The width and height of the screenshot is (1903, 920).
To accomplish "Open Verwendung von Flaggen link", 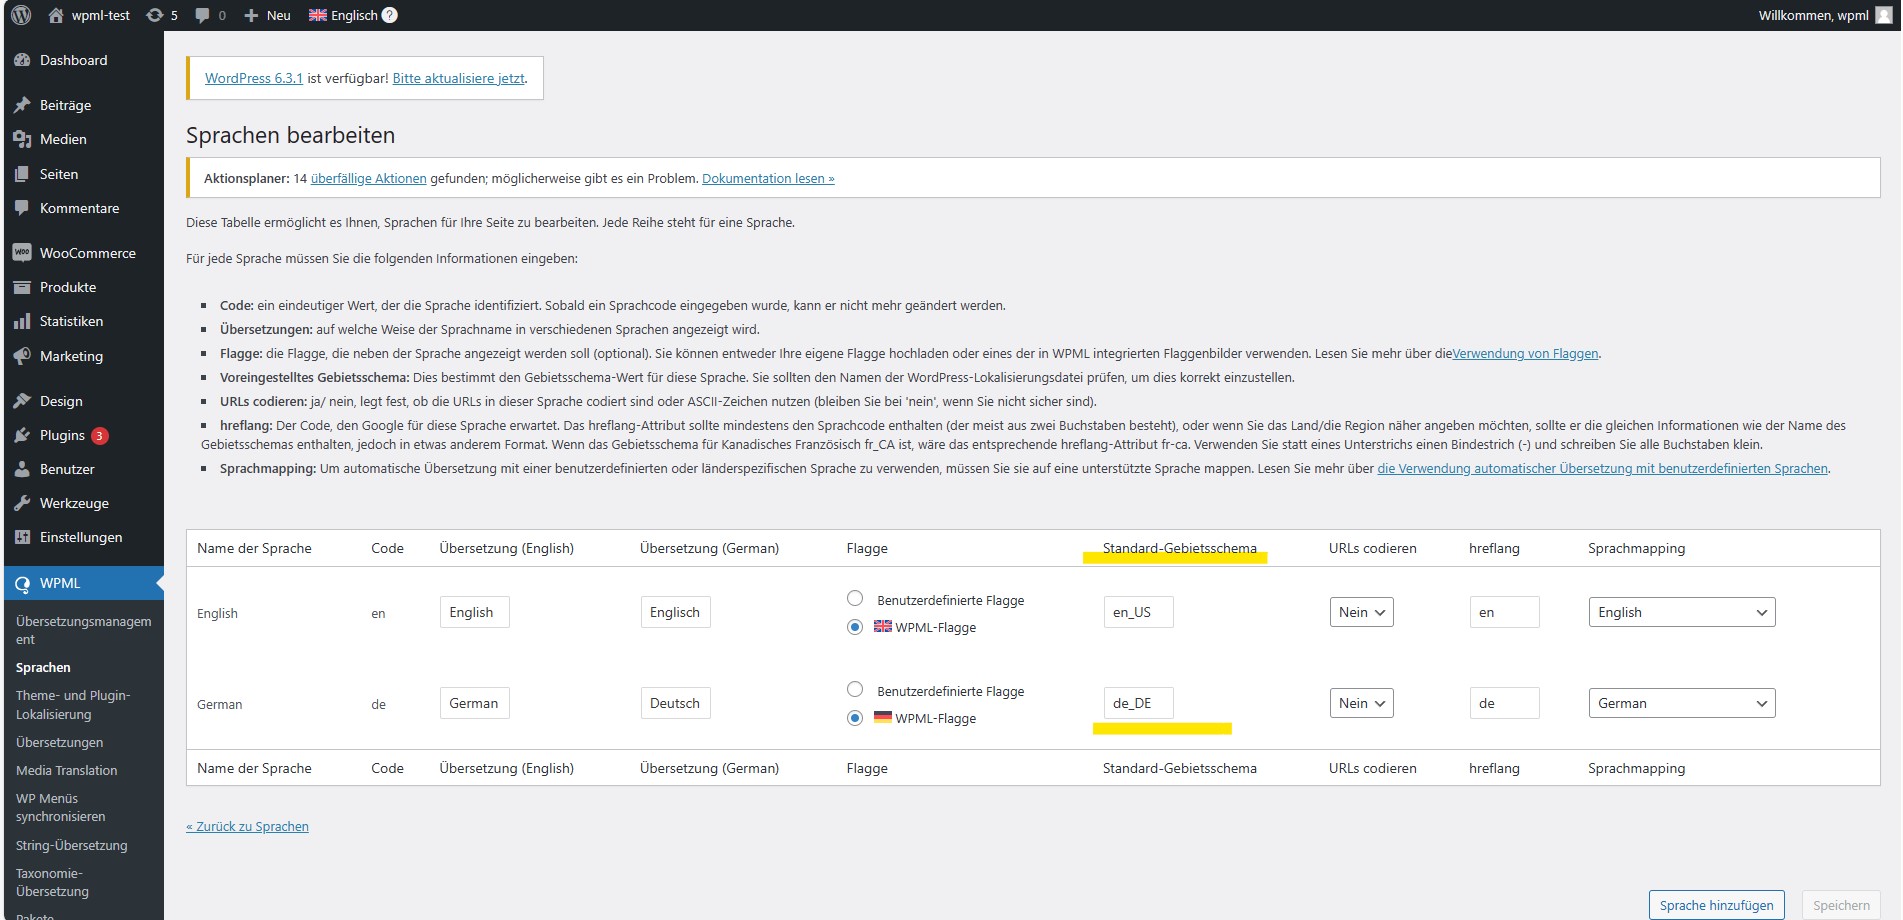I will click(1525, 353).
